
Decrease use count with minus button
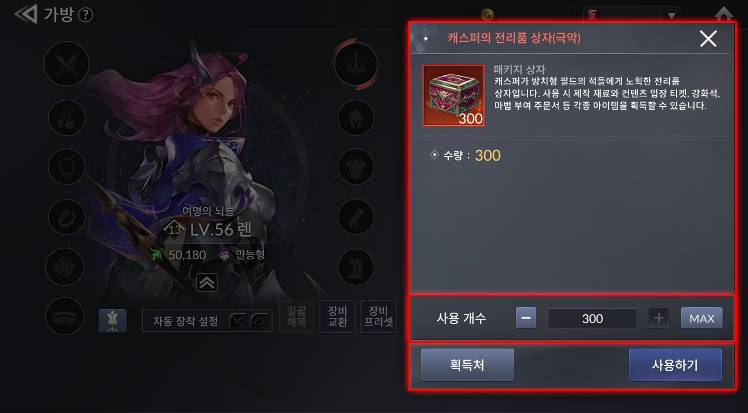526,318
